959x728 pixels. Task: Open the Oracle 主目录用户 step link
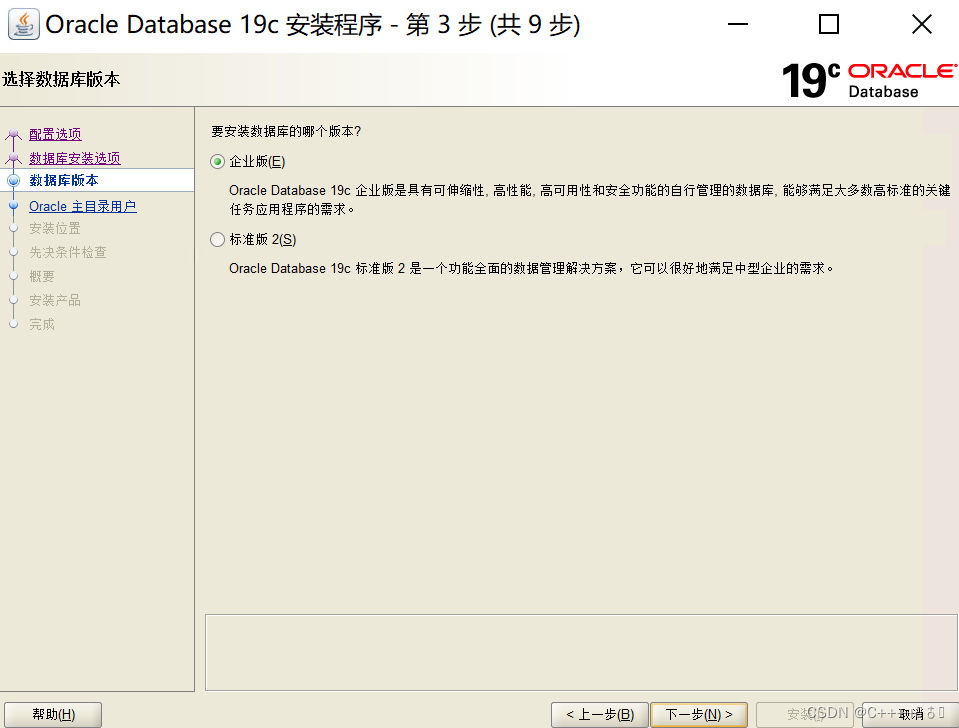(x=83, y=206)
